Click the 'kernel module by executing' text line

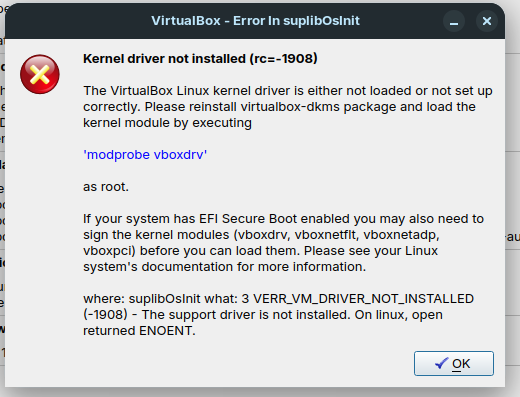(x=167, y=123)
